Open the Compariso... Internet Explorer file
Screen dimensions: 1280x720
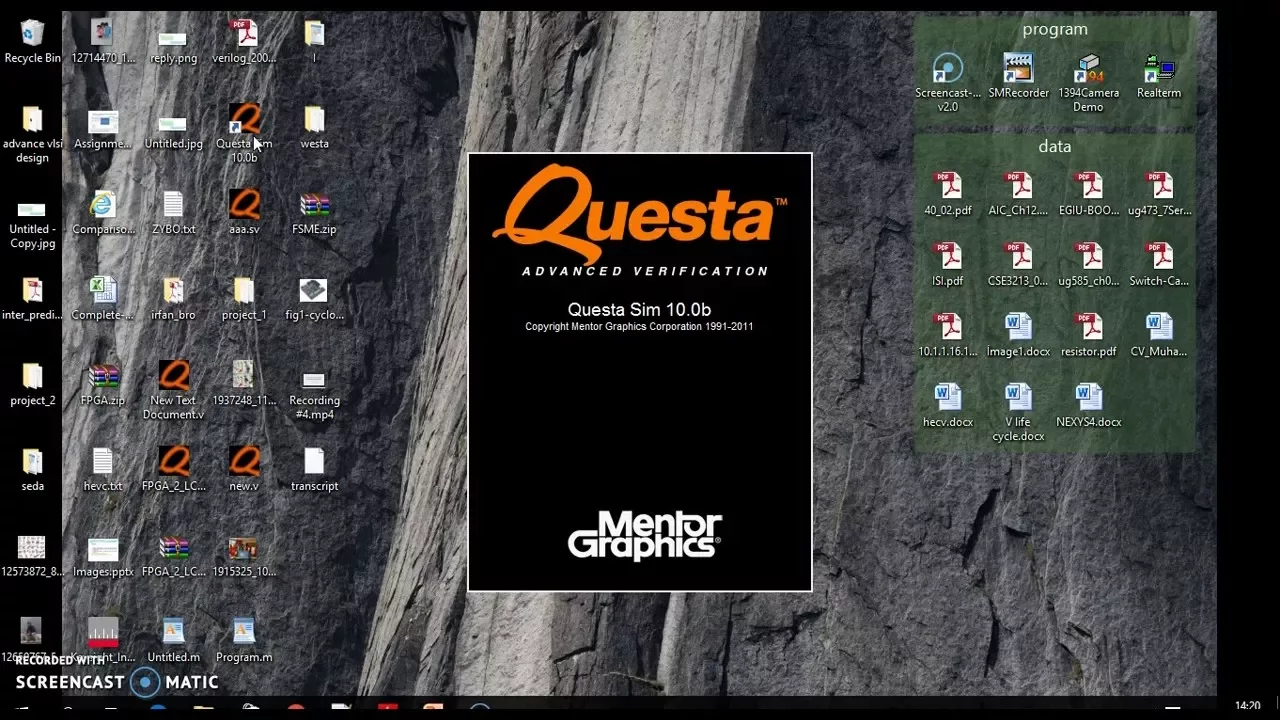[x=103, y=213]
